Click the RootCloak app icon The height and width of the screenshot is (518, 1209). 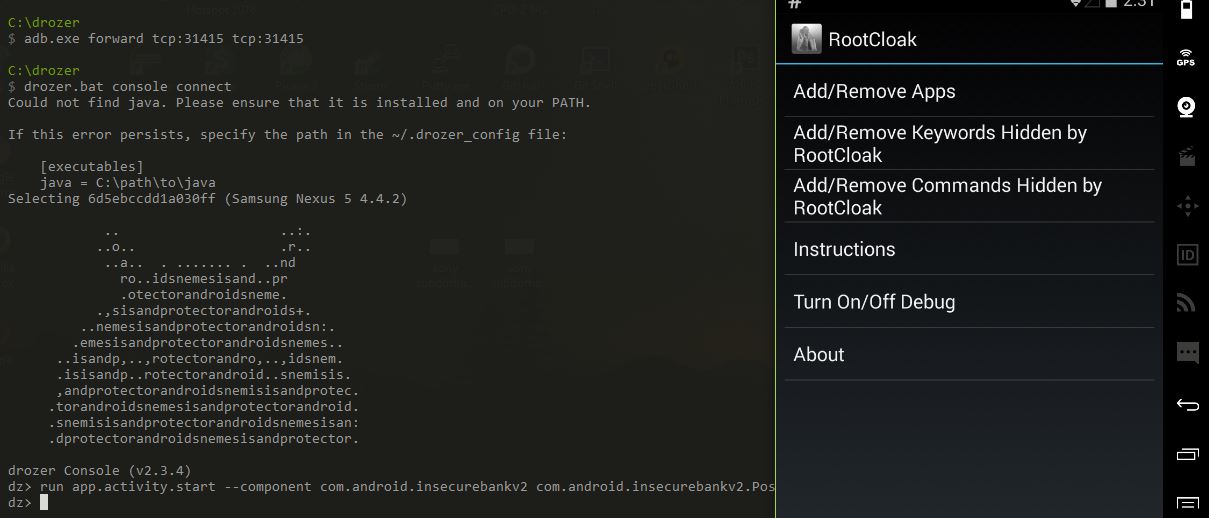(806, 39)
